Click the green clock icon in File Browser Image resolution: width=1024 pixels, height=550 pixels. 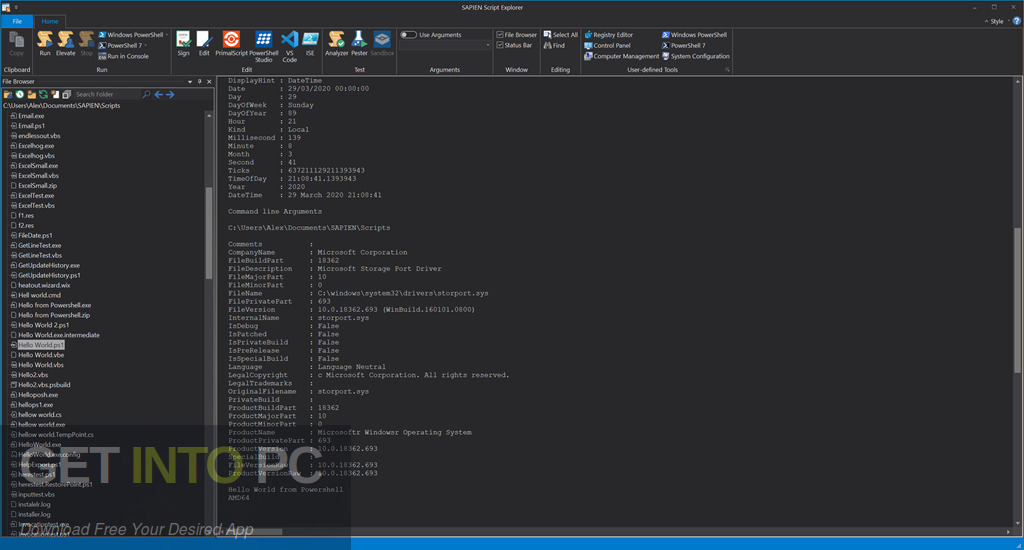pyautogui.click(x=20, y=95)
